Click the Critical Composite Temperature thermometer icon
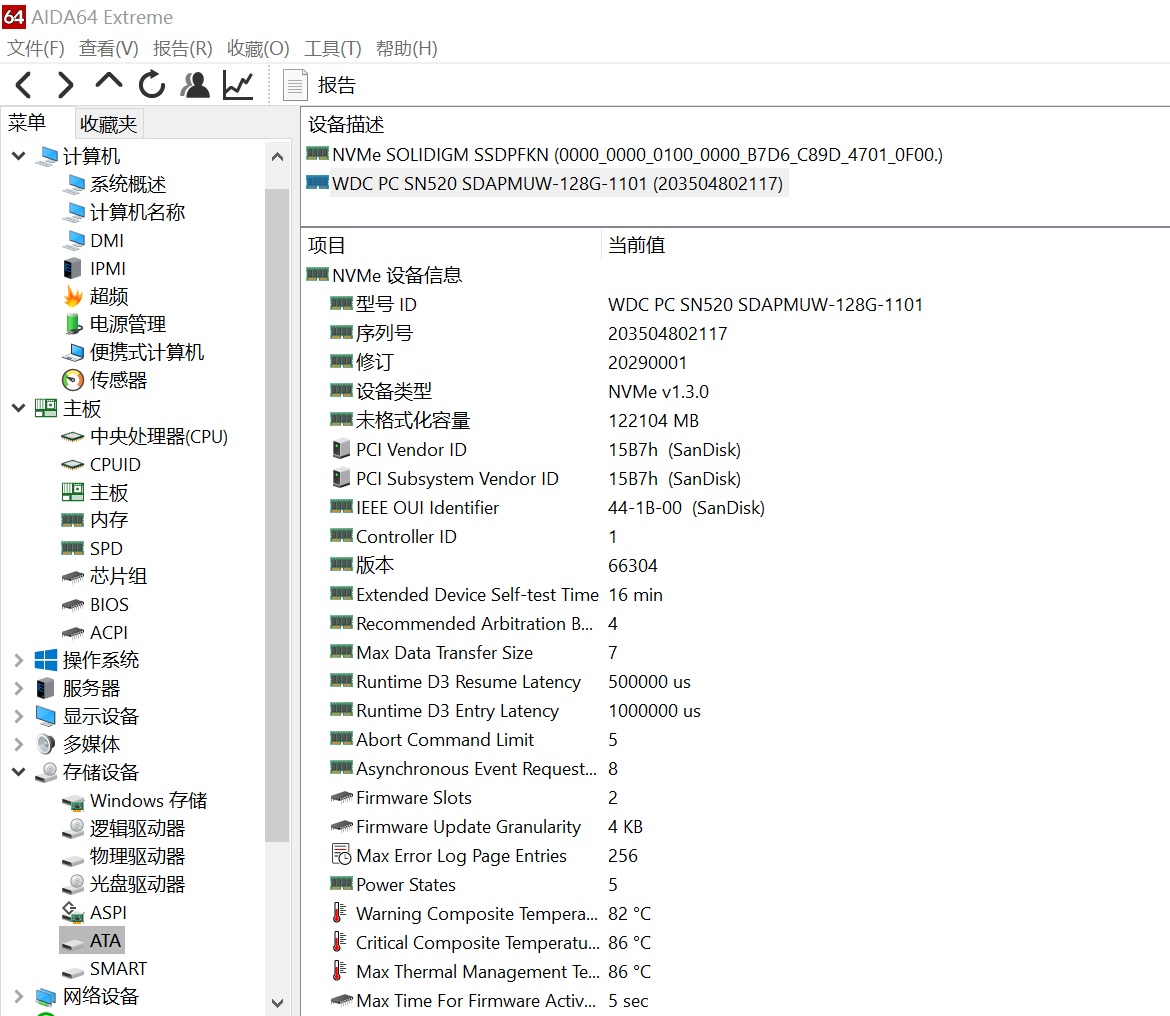This screenshot has height=1016, width=1170. (x=340, y=942)
